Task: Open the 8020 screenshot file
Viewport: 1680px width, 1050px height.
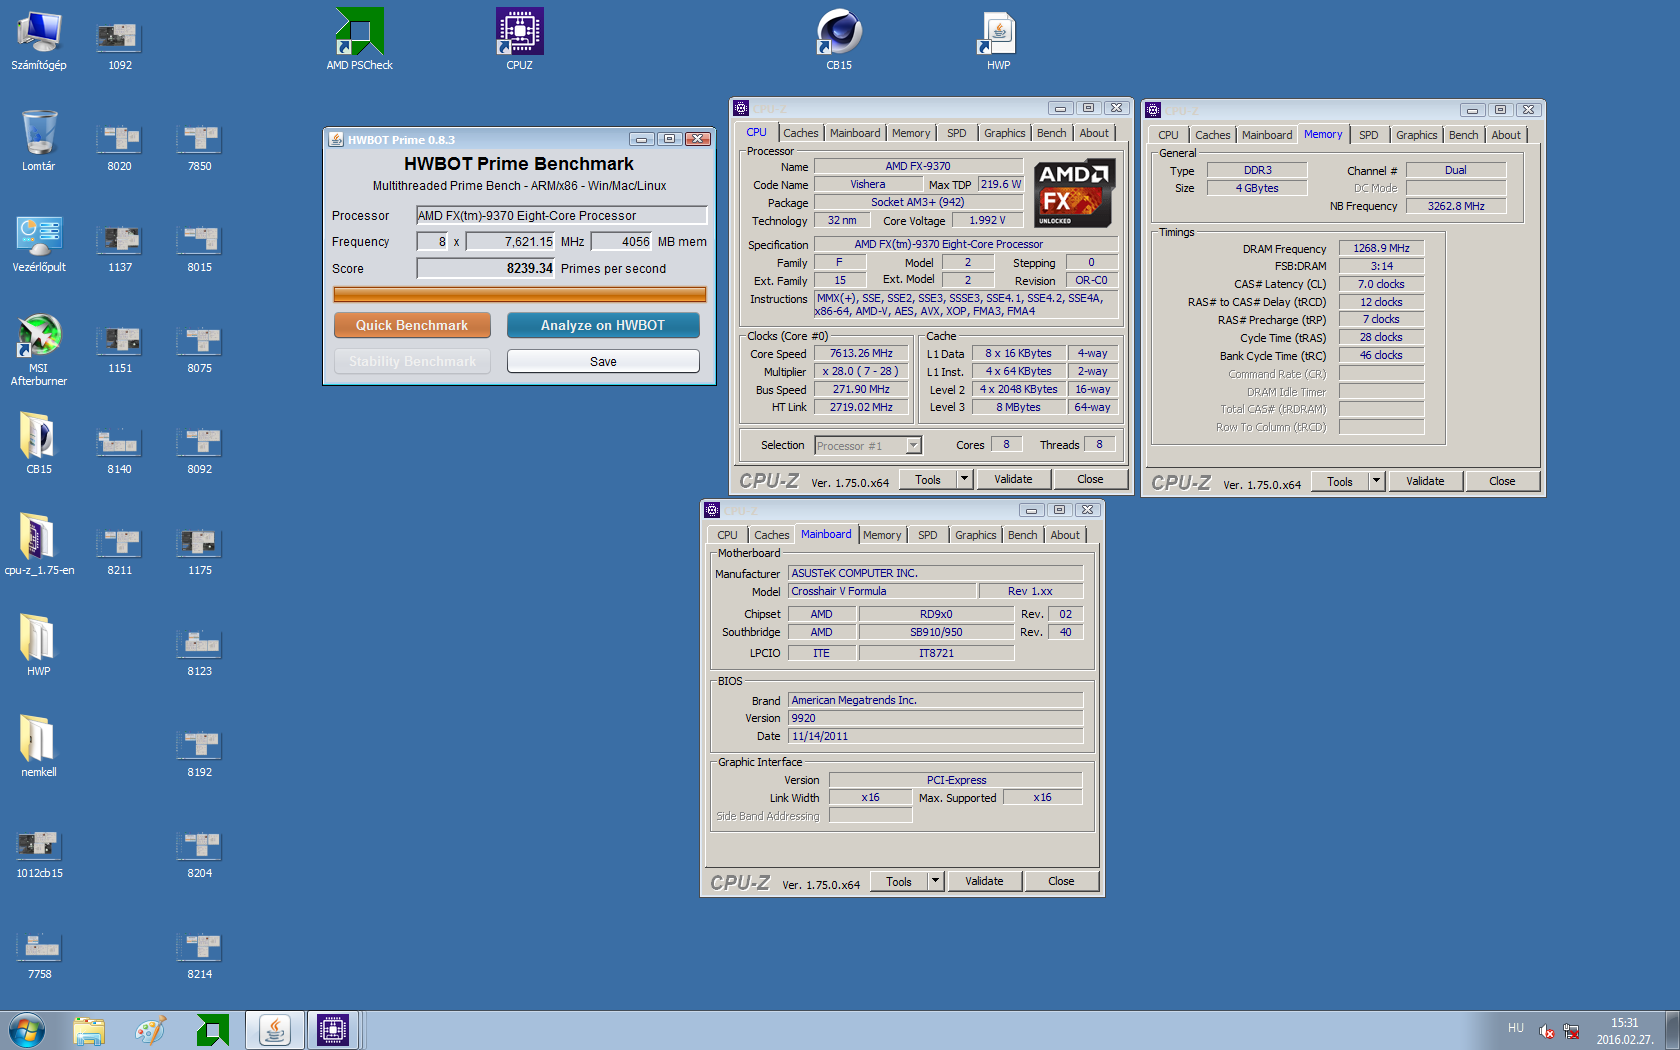Action: 119,148
